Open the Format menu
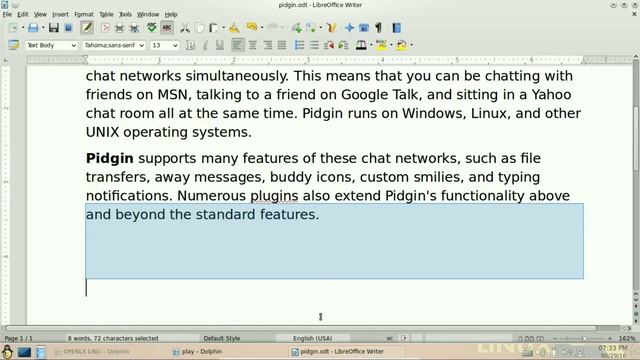 pos(84,14)
